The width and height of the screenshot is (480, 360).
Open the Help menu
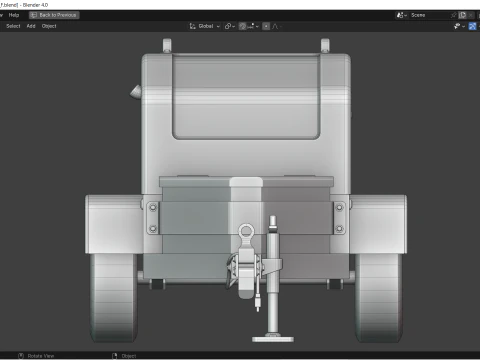[14, 15]
